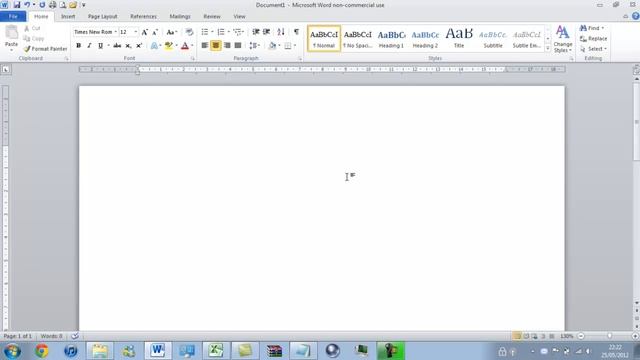This screenshot has width=640, height=360.
Task: Click the Copy icon
Action: (x=27, y=38)
